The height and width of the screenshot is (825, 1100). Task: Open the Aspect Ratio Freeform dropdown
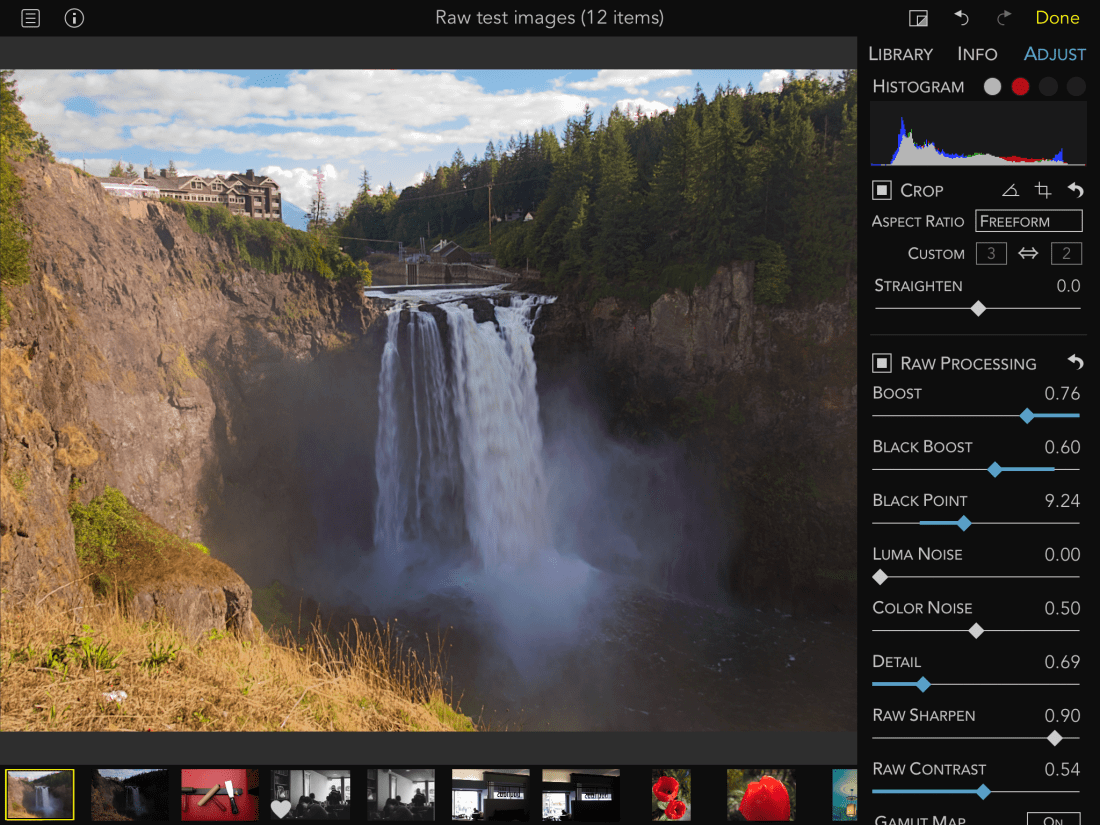[x=1028, y=221]
